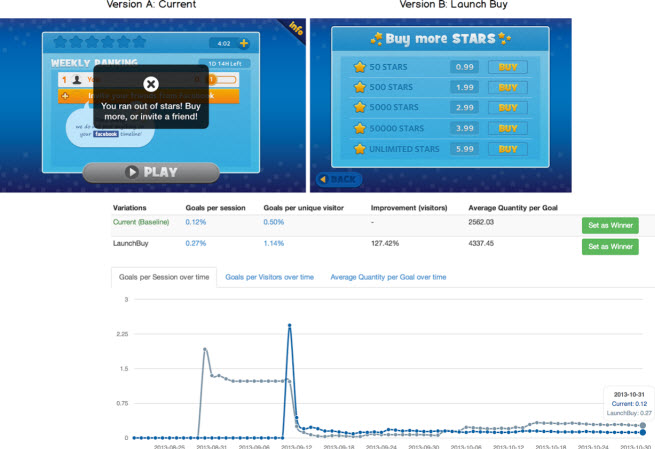Set LaunchBuy as Winner
Viewport: 655px width, 449px height.
[x=610, y=246]
